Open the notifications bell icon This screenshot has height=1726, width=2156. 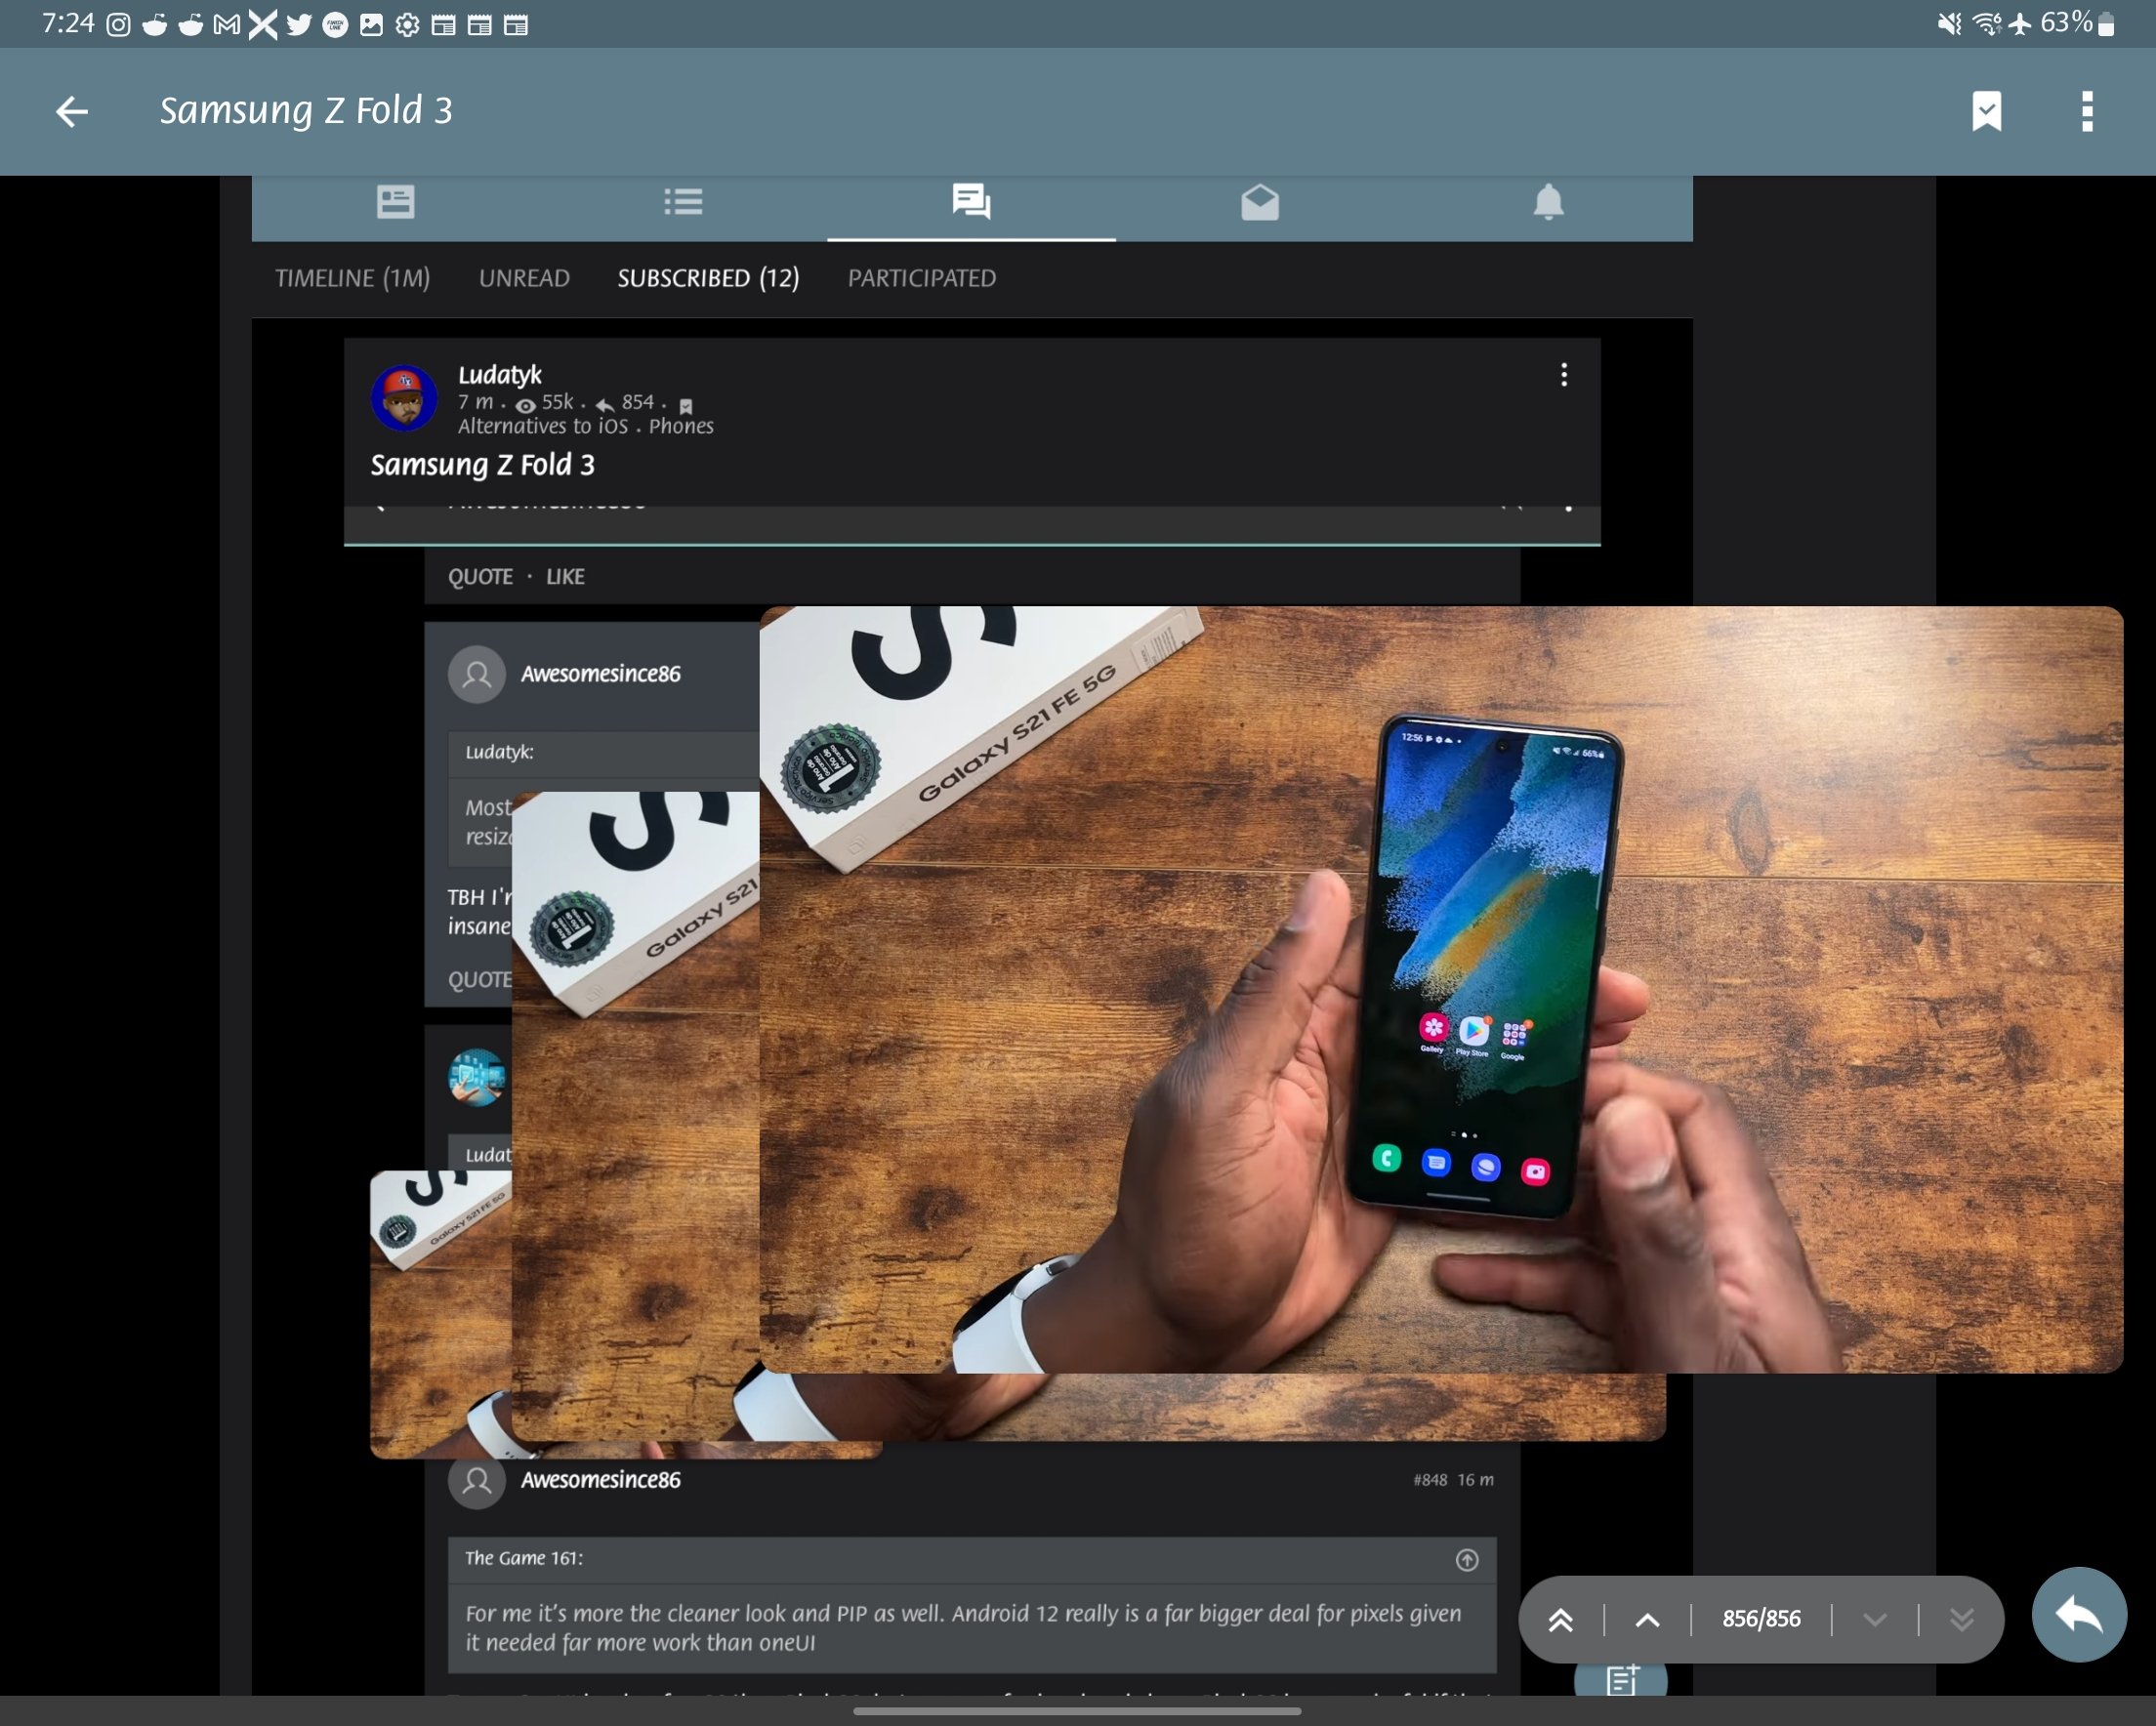pyautogui.click(x=1547, y=202)
